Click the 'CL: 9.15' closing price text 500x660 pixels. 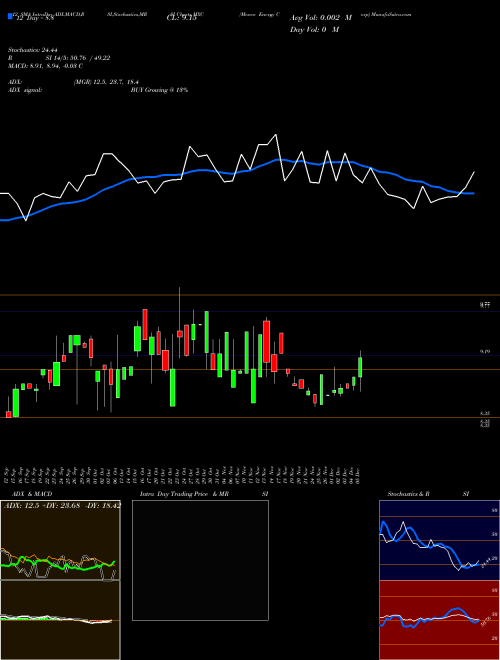[182, 18]
